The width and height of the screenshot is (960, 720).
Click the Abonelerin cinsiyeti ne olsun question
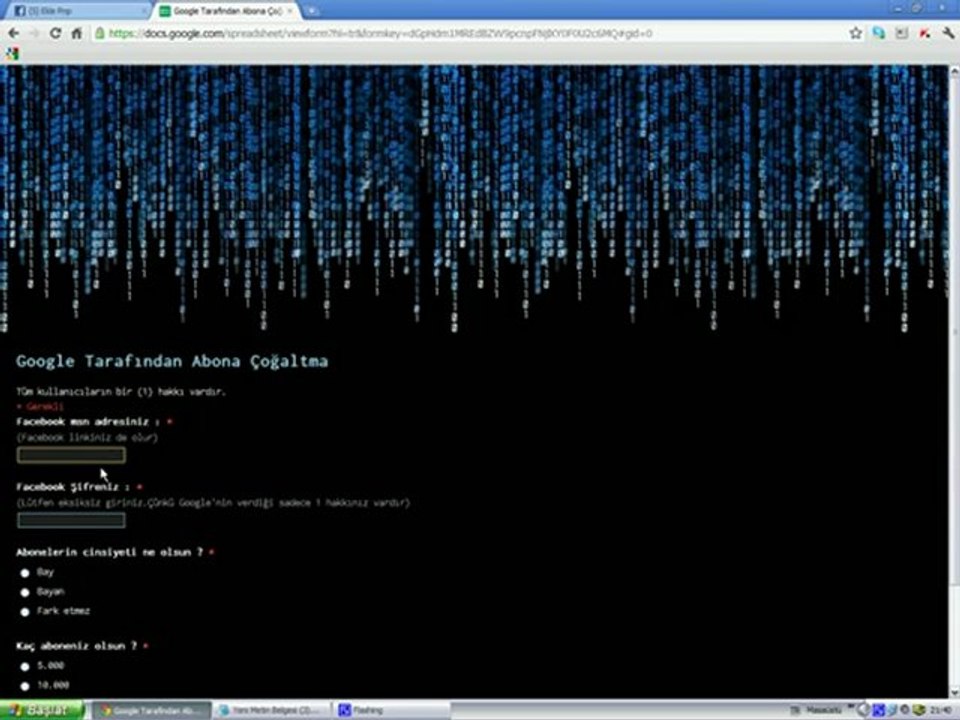pyautogui.click(x=110, y=552)
